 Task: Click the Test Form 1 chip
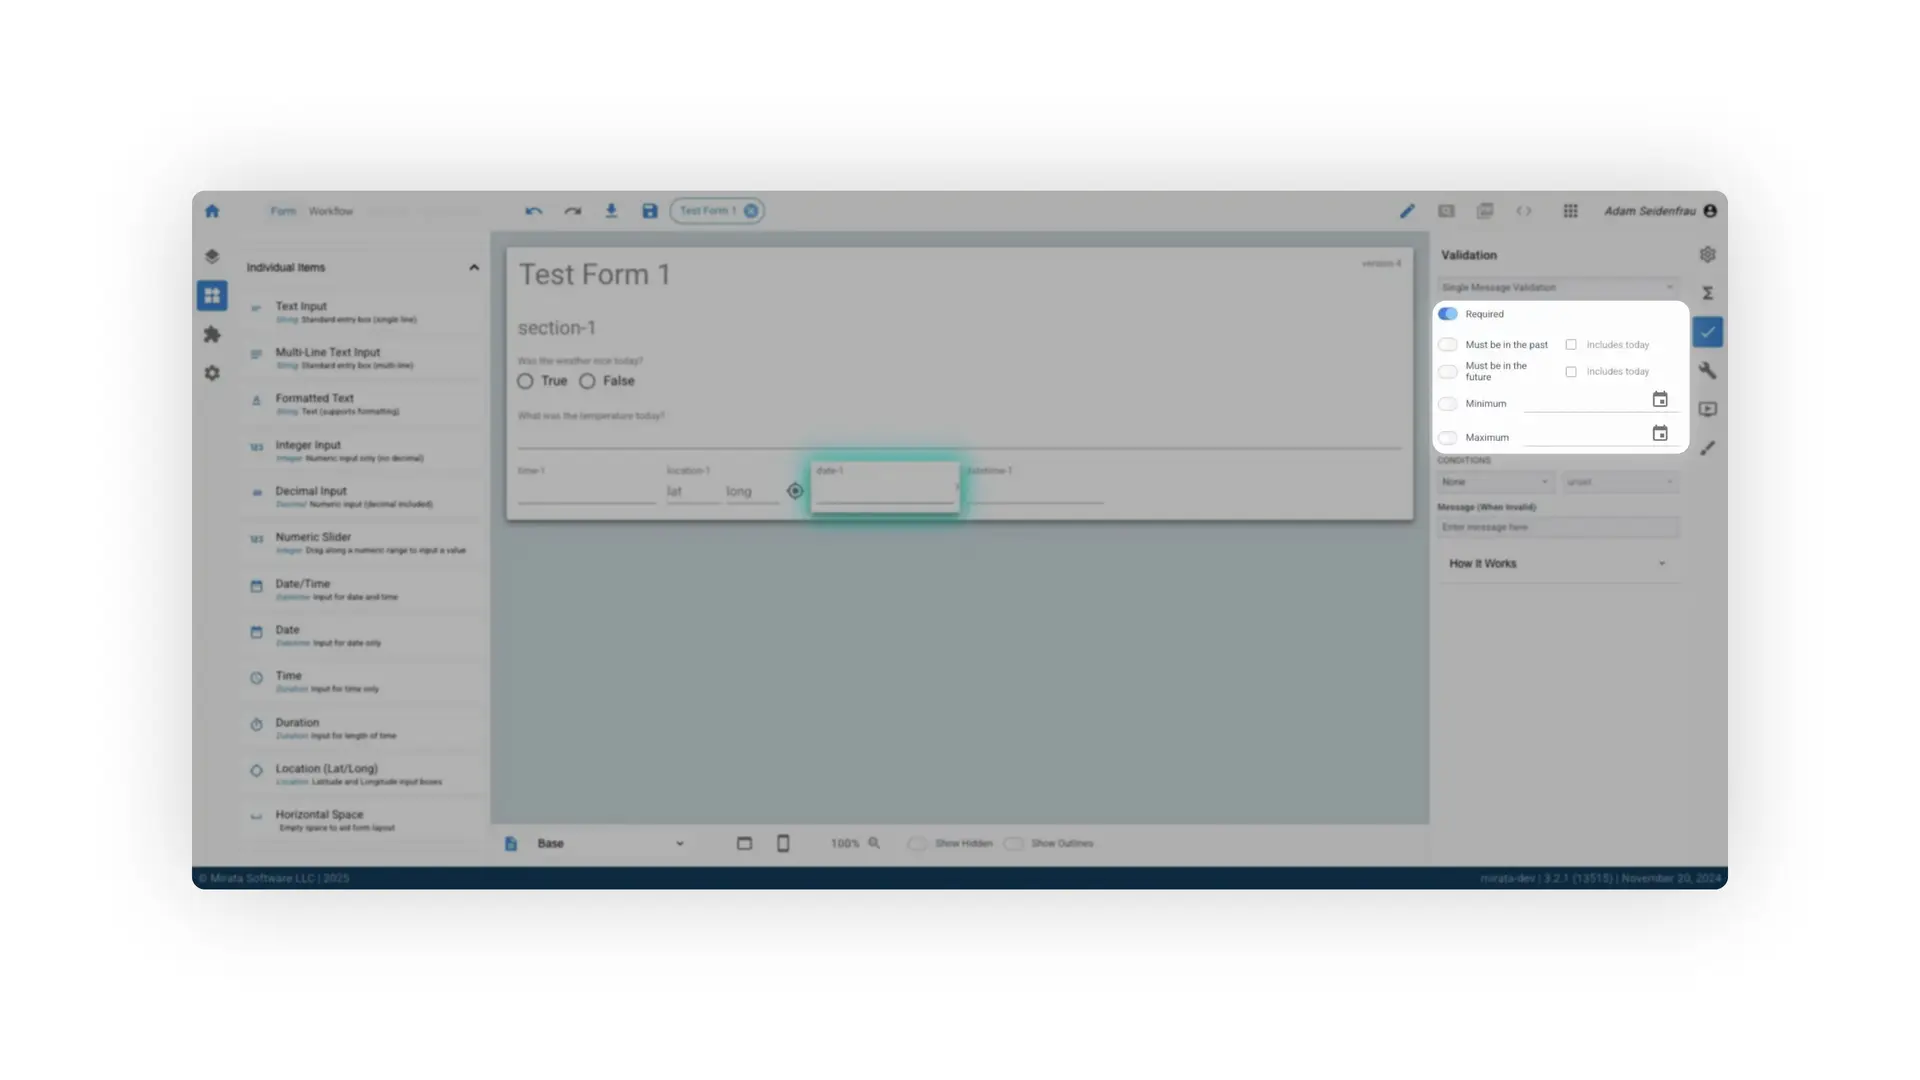click(710, 211)
